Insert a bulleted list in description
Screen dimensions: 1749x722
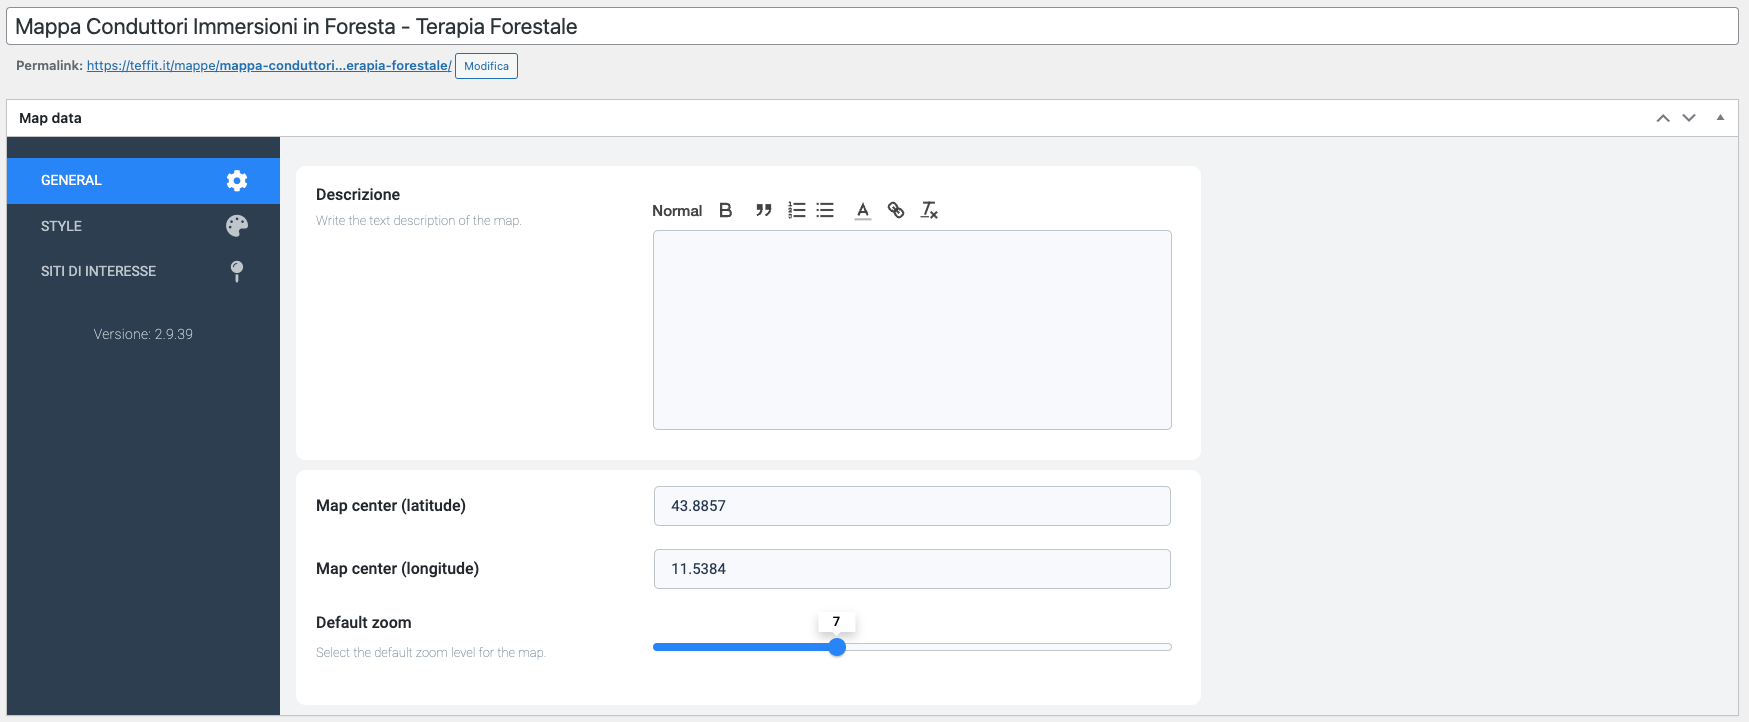[x=825, y=210]
